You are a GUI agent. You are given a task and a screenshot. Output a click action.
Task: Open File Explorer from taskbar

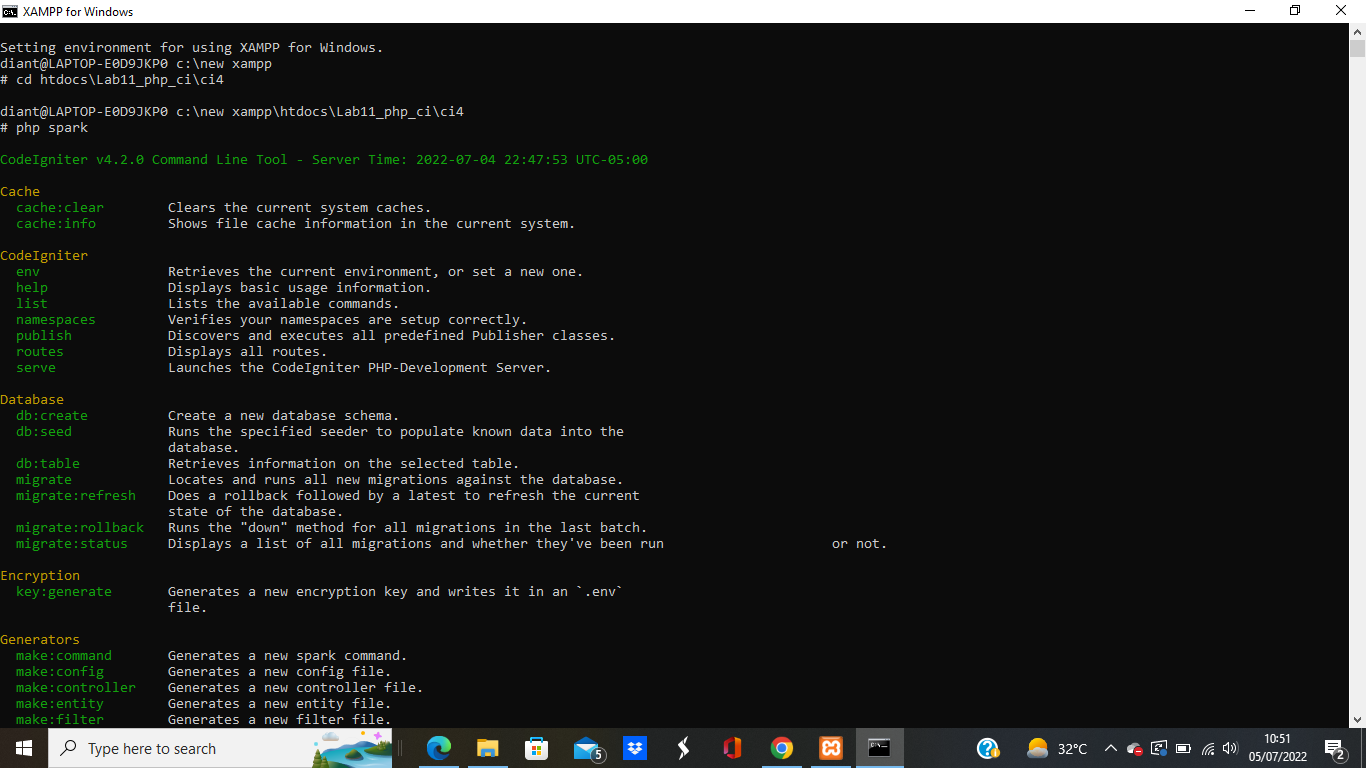coord(486,748)
